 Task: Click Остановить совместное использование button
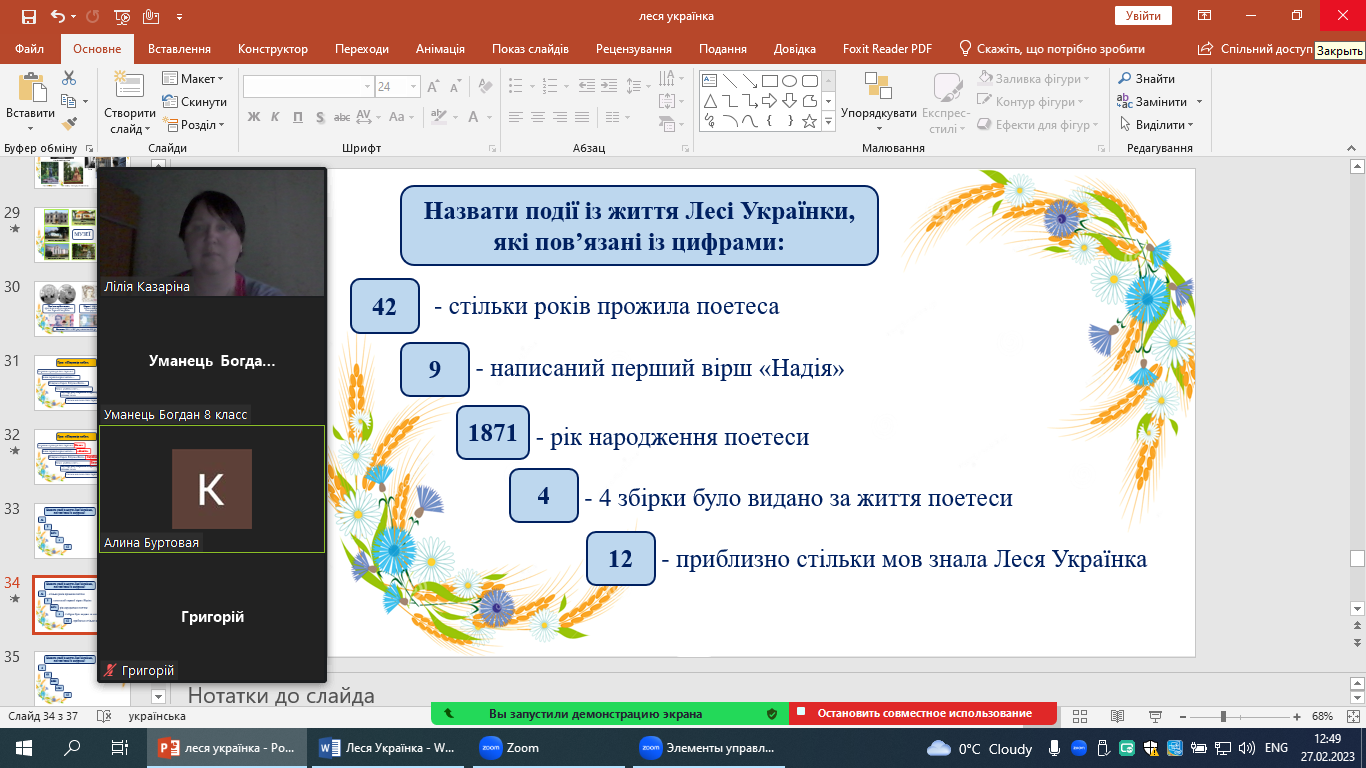[x=923, y=714]
